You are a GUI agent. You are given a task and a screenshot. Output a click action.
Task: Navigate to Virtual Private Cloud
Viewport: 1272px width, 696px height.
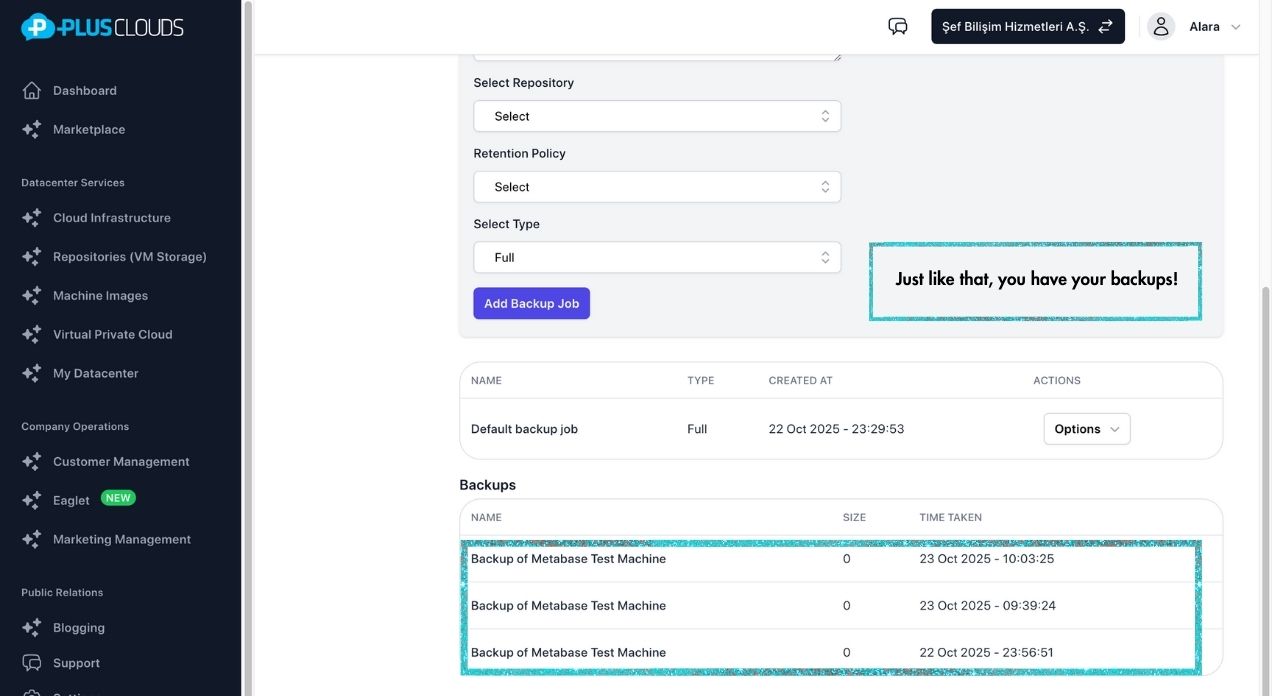pyautogui.click(x=112, y=335)
